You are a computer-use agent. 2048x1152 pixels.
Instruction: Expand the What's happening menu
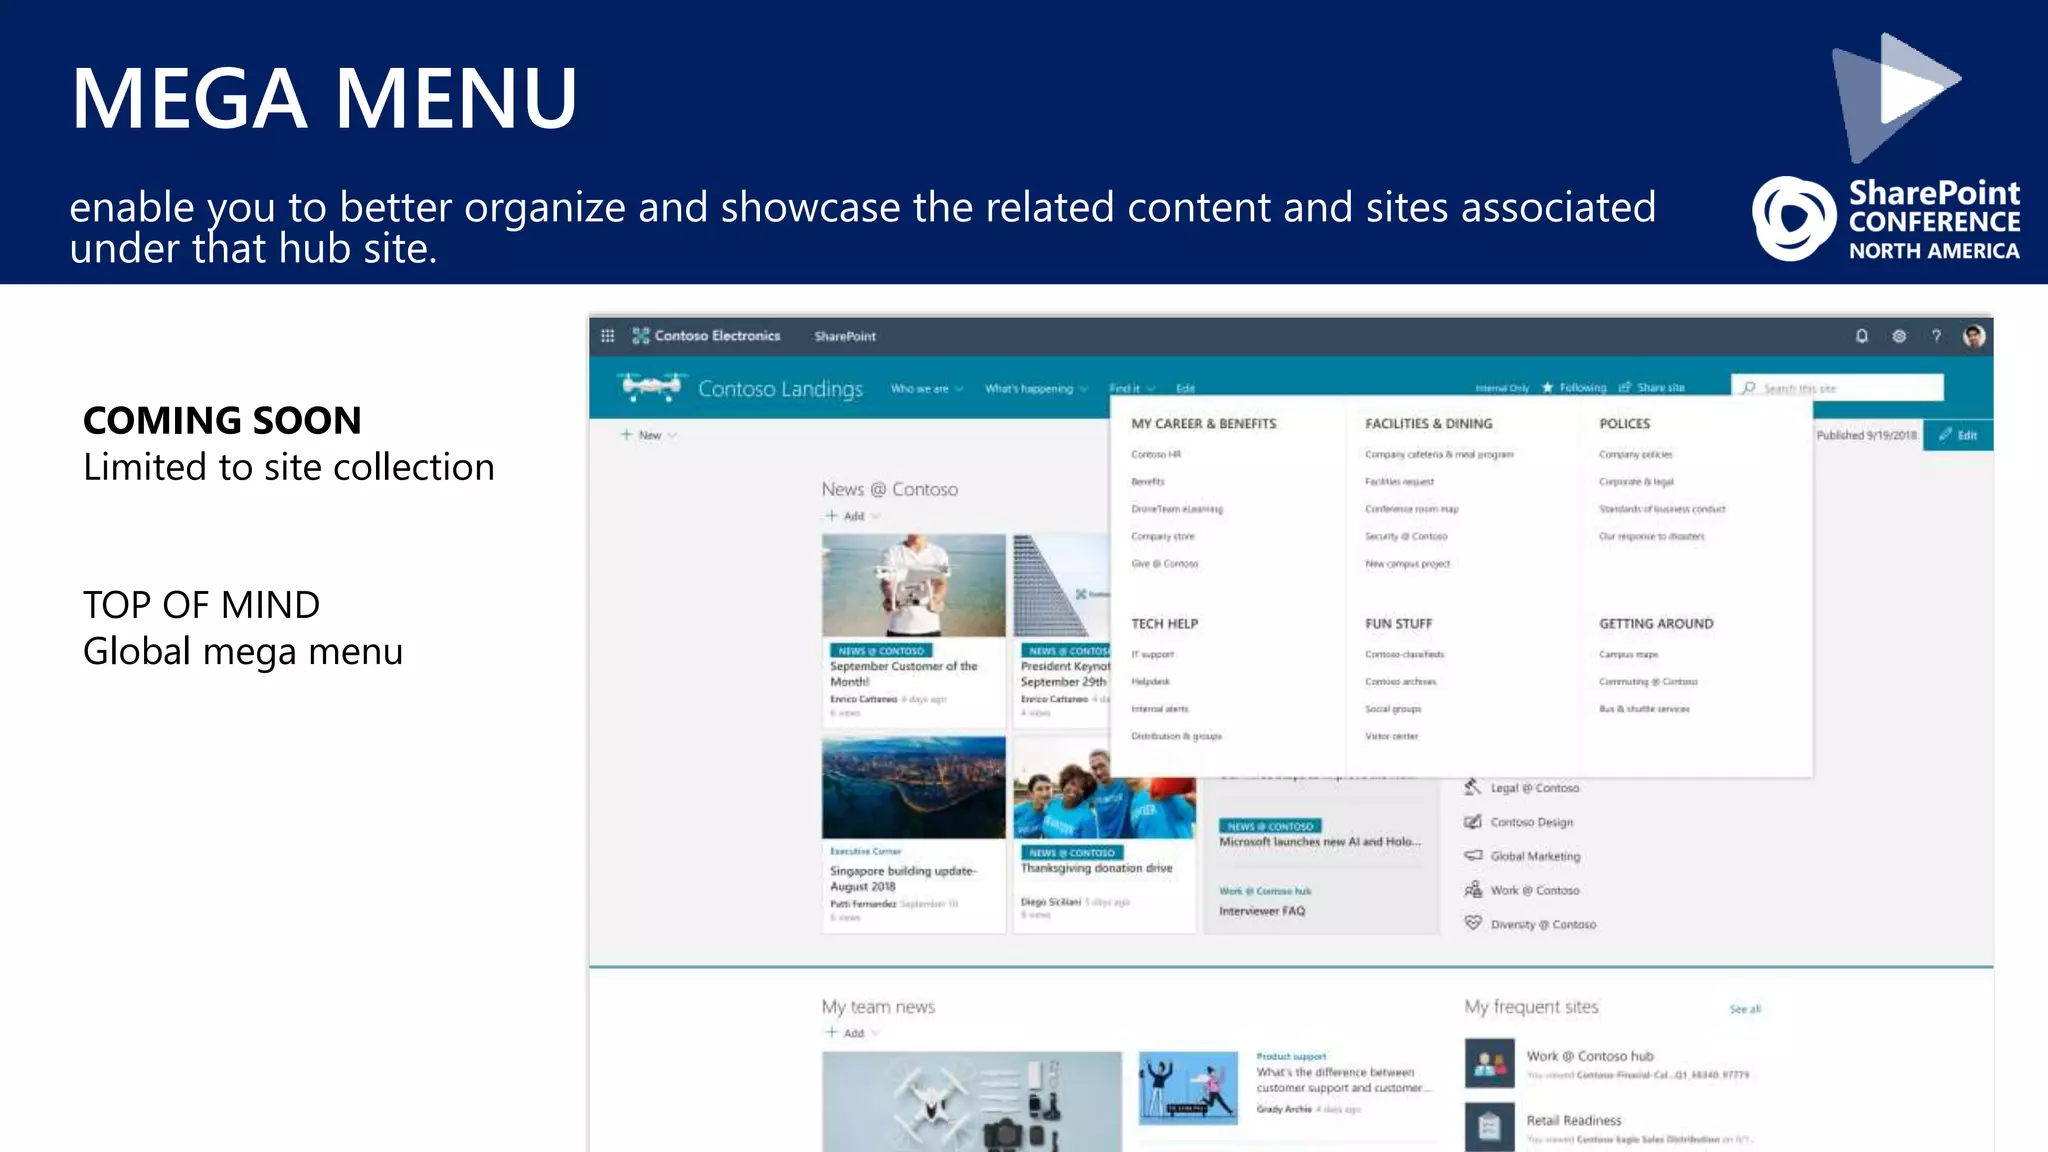coord(1036,388)
